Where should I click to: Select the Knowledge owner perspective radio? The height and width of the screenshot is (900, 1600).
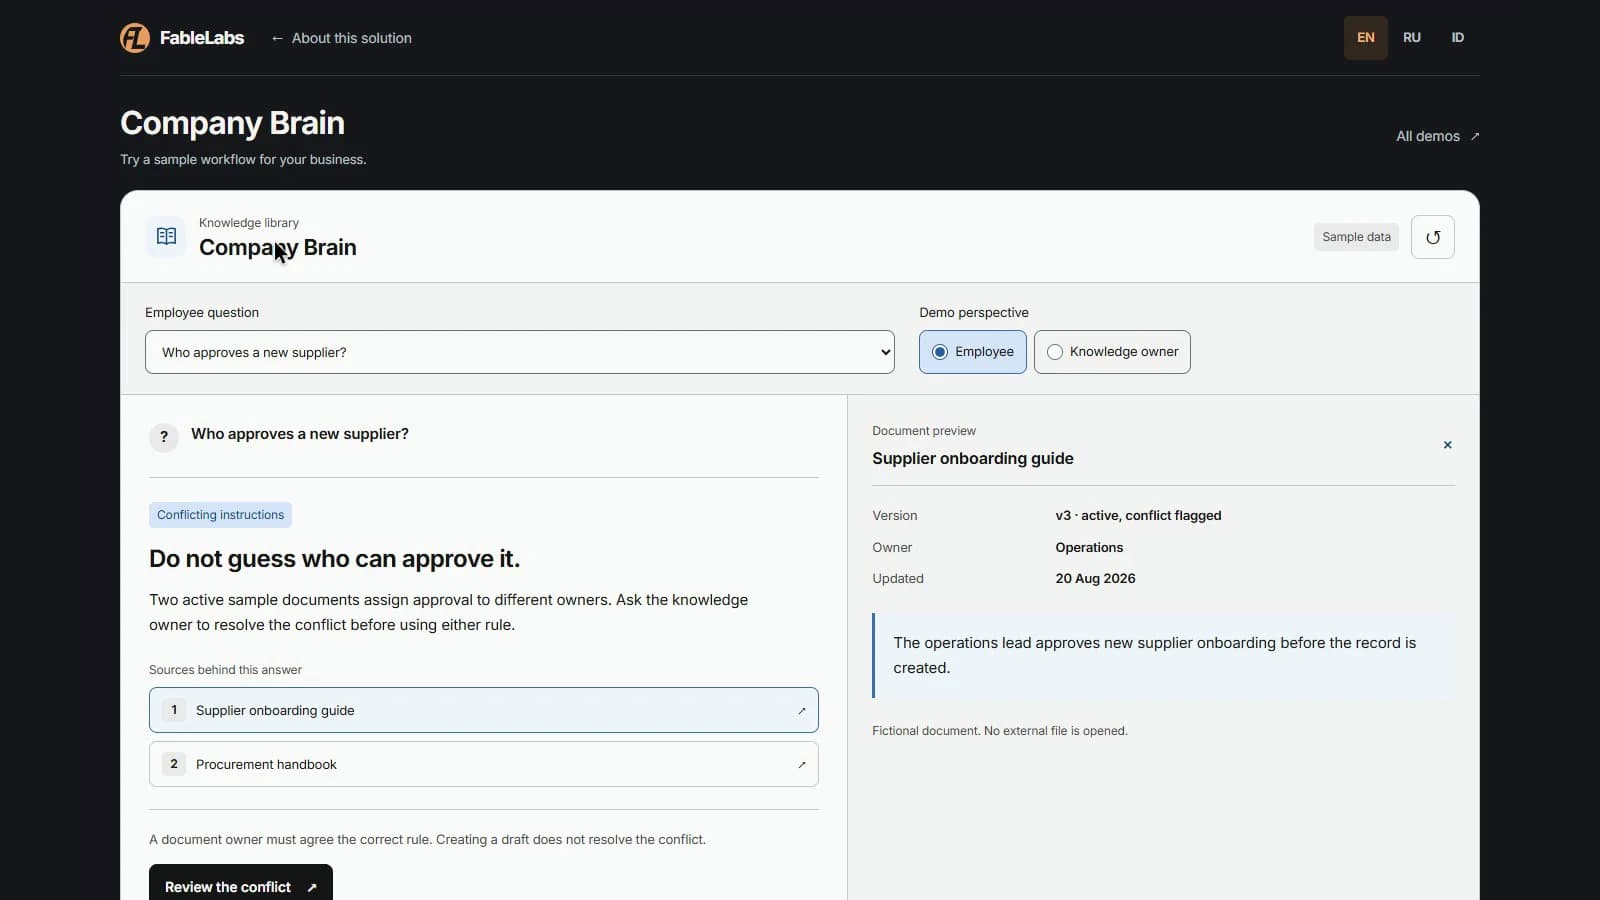[x=1112, y=352]
